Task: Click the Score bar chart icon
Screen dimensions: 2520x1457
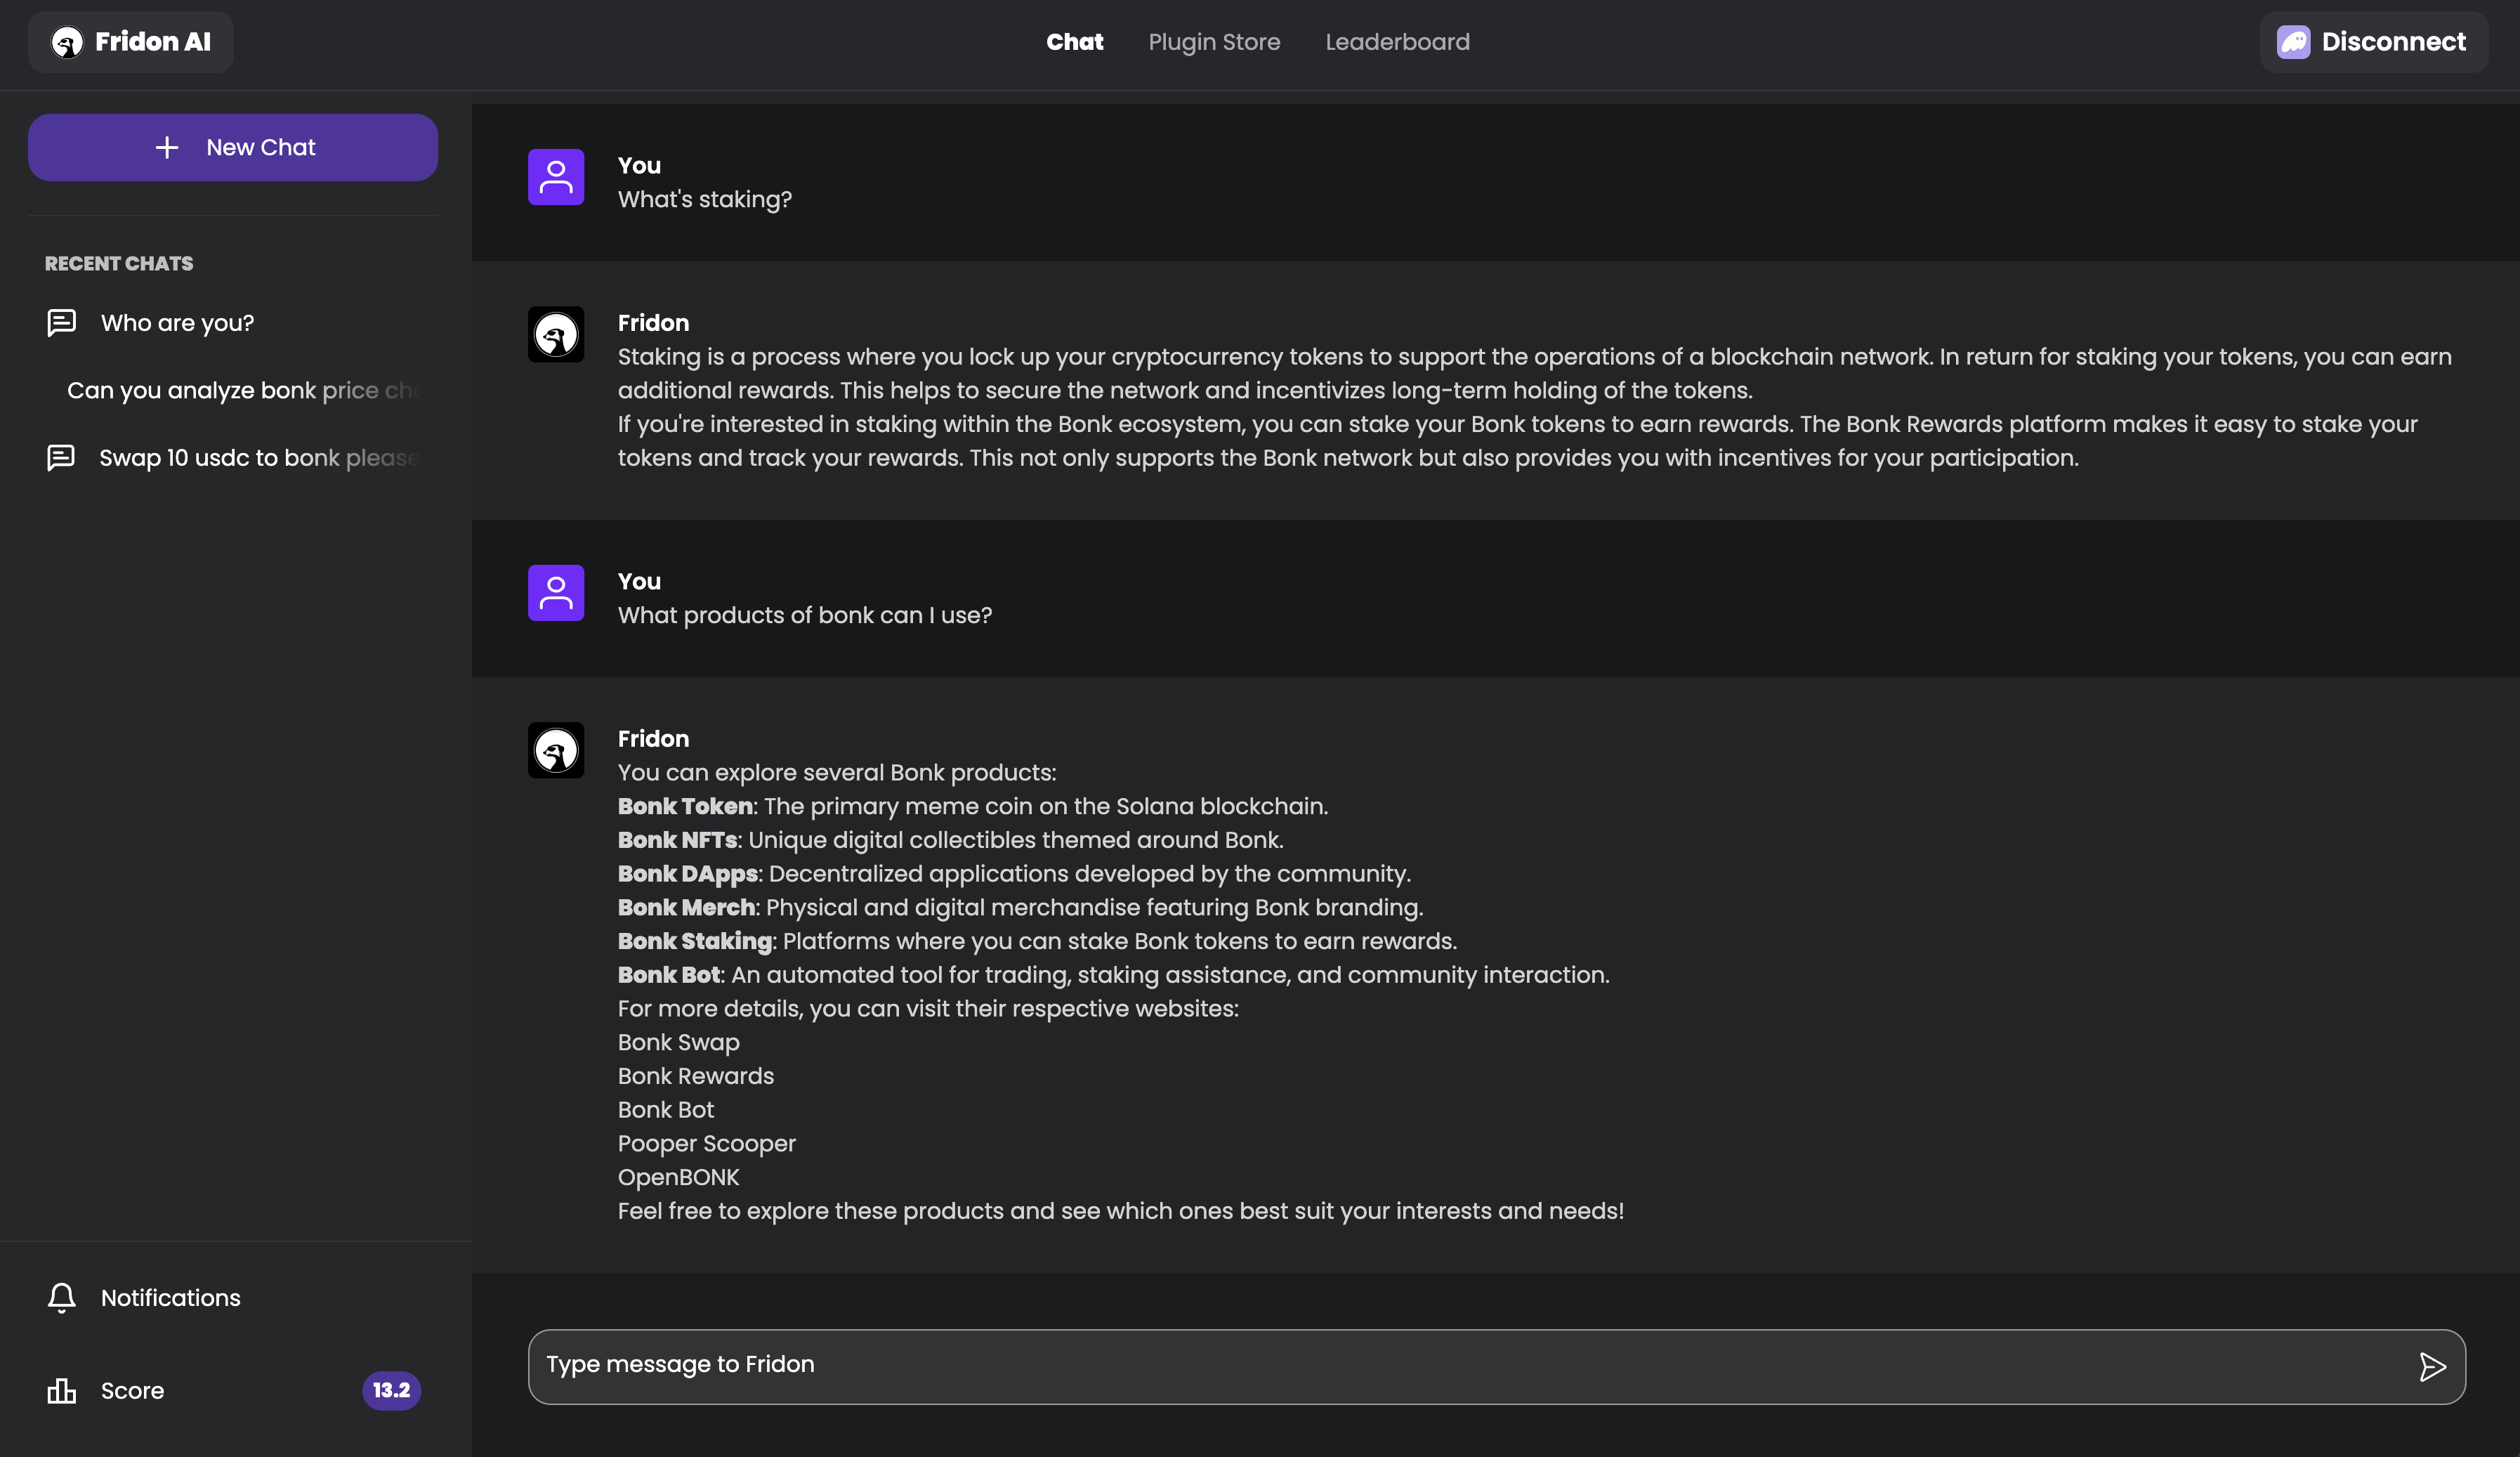Action: click(x=60, y=1390)
